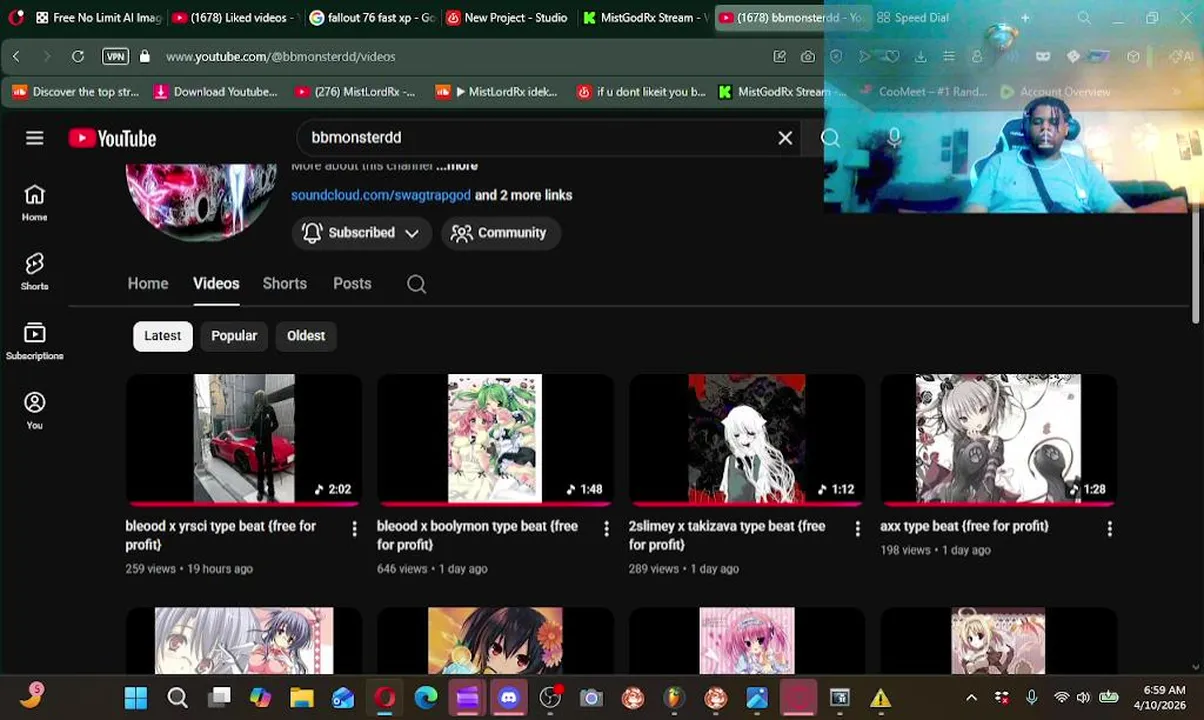Viewport: 1204px width, 720px height.
Task: Open Microsoft Edge from the taskbar
Action: coord(426,698)
